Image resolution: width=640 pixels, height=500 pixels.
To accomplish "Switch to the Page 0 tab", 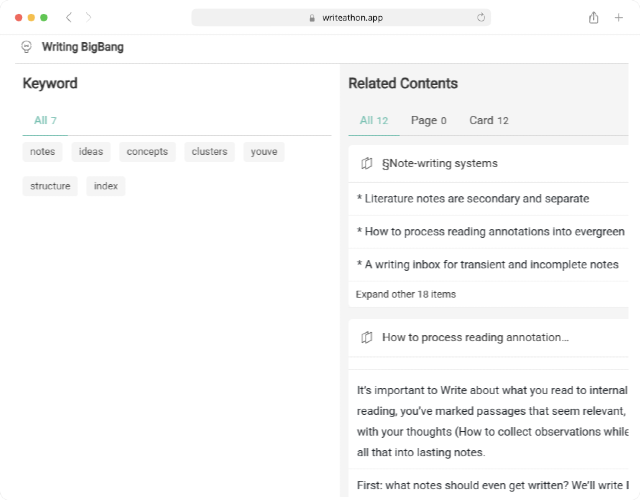I will click(x=429, y=120).
